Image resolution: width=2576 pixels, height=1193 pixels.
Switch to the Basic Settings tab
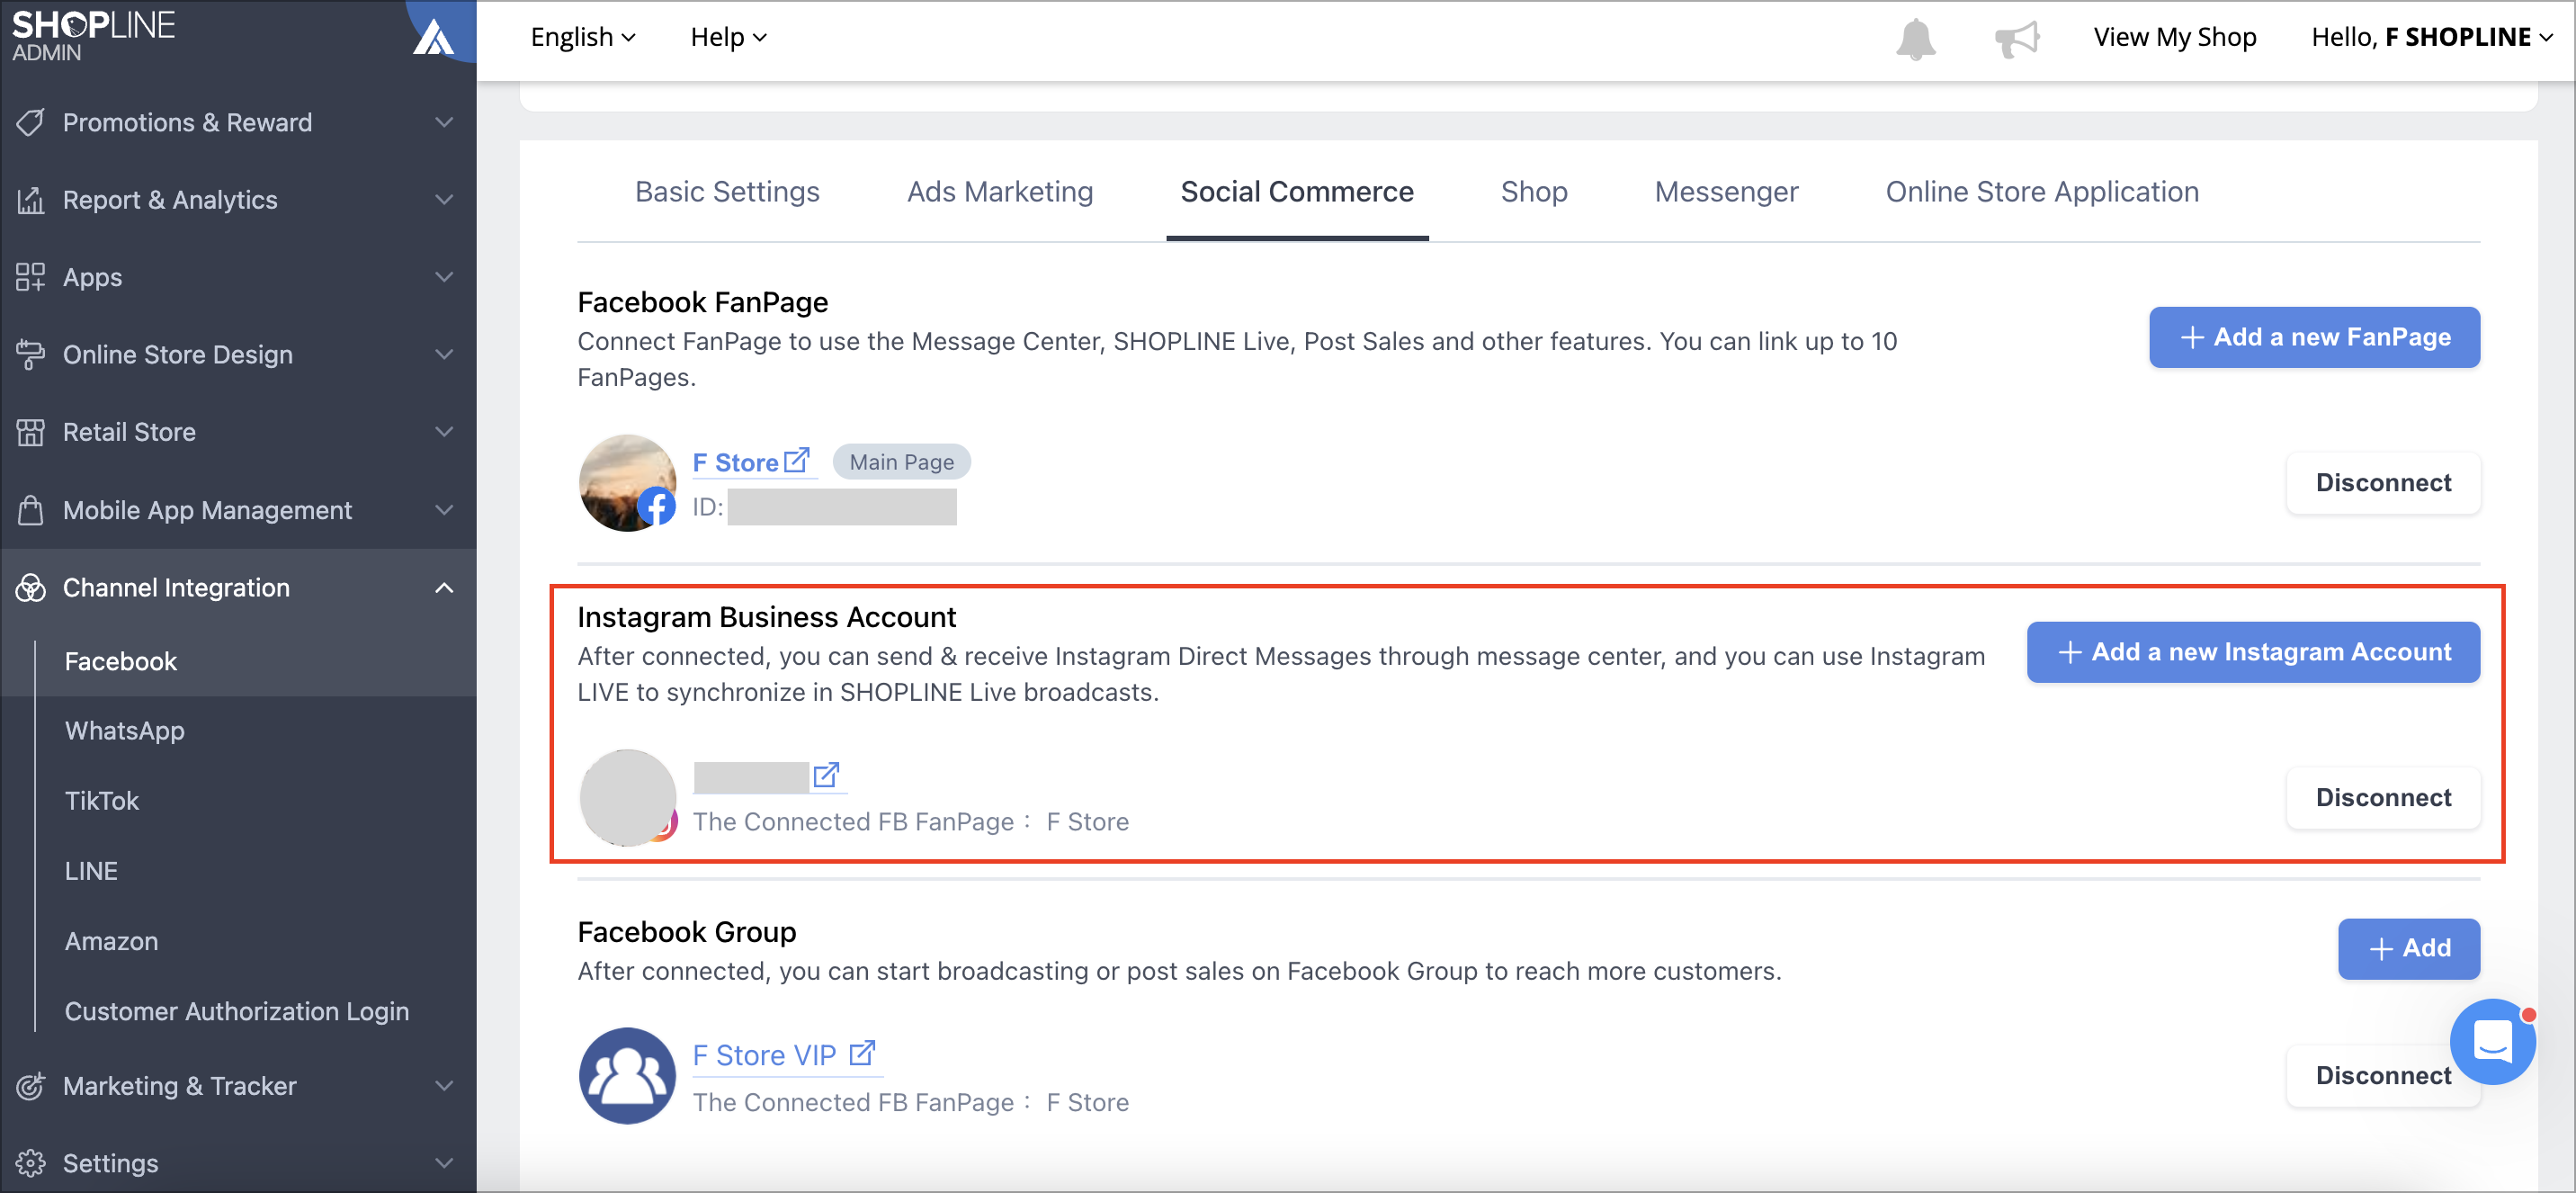pos(727,191)
